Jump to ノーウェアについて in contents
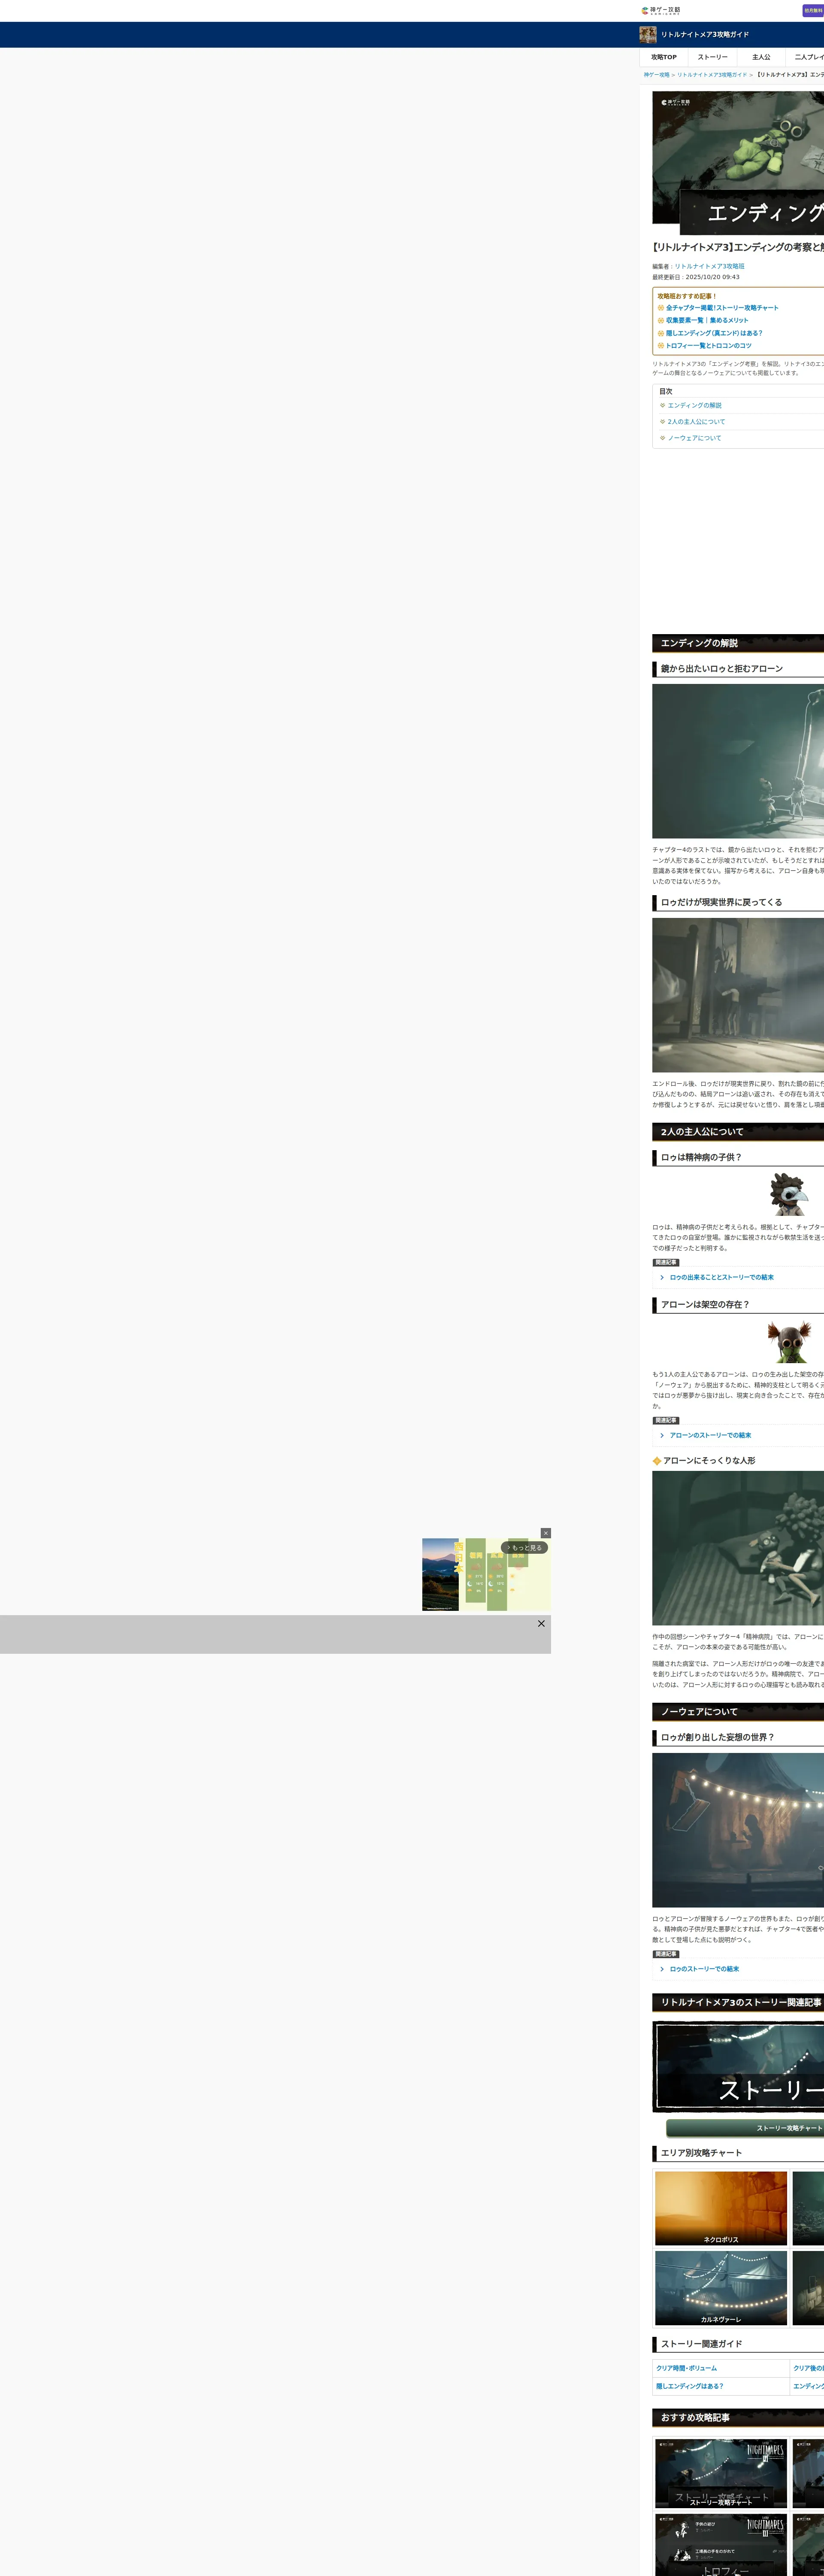This screenshot has height=2576, width=824. (x=694, y=438)
